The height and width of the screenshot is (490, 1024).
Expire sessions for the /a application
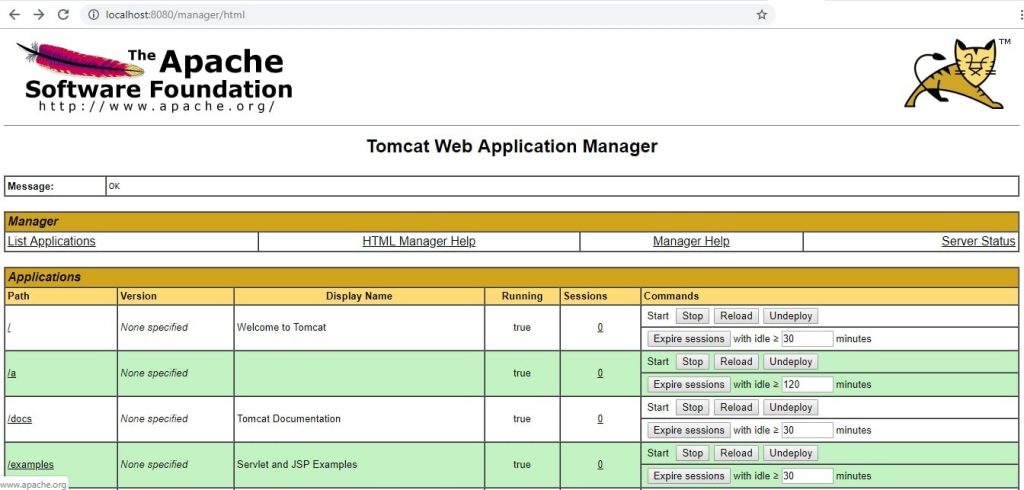pos(689,385)
